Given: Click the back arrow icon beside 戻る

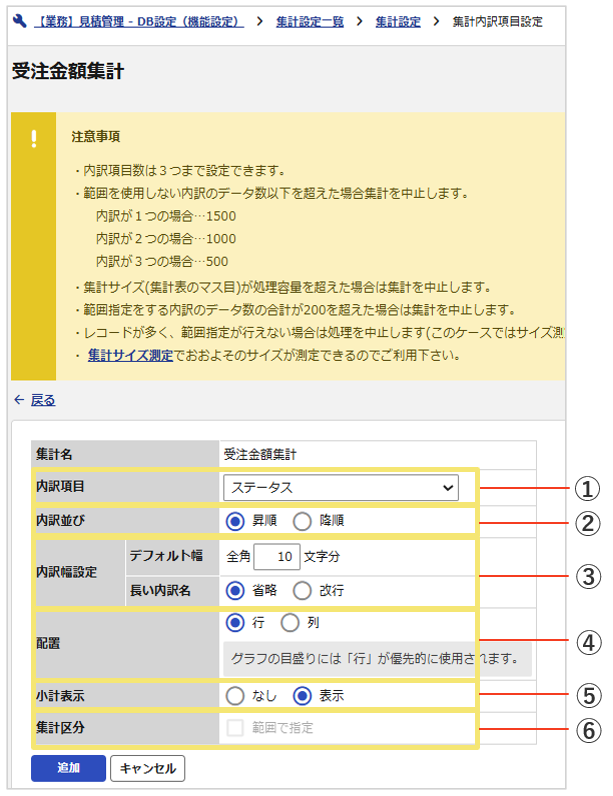Looking at the screenshot, I should tap(19, 400).
